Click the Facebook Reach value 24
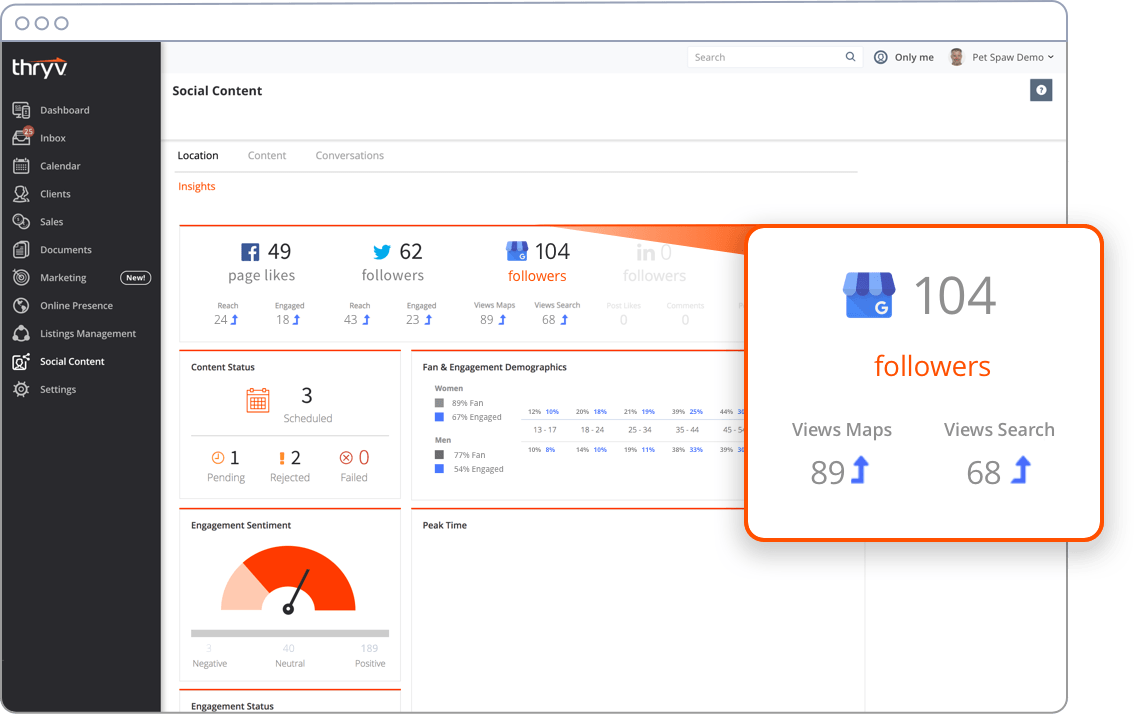The height and width of the screenshot is (714, 1134). click(221, 320)
